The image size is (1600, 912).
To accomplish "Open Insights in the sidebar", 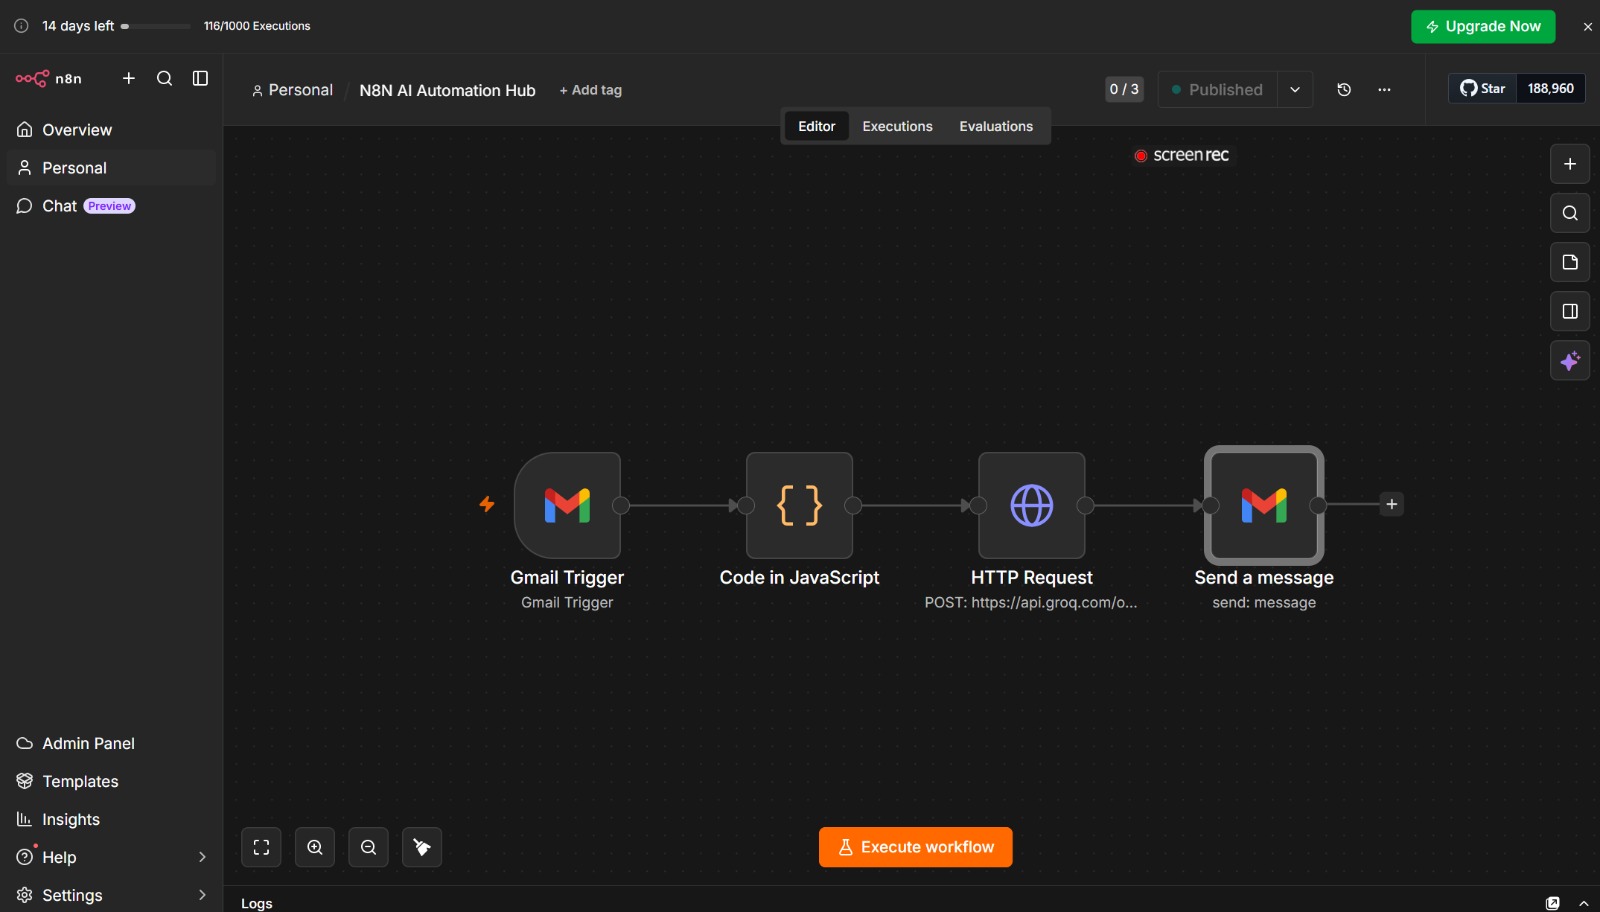I will coord(111,819).
